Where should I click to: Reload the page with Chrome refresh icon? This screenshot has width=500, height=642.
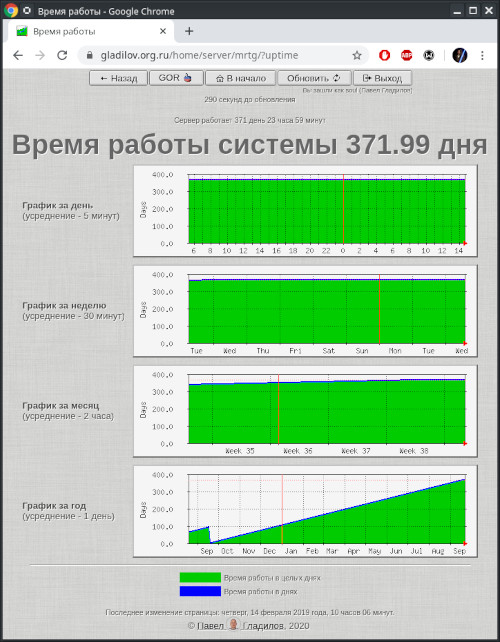coord(62,55)
